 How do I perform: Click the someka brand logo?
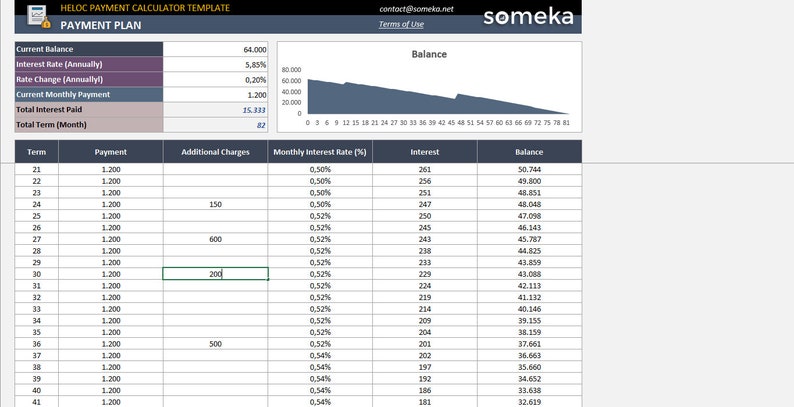[529, 17]
